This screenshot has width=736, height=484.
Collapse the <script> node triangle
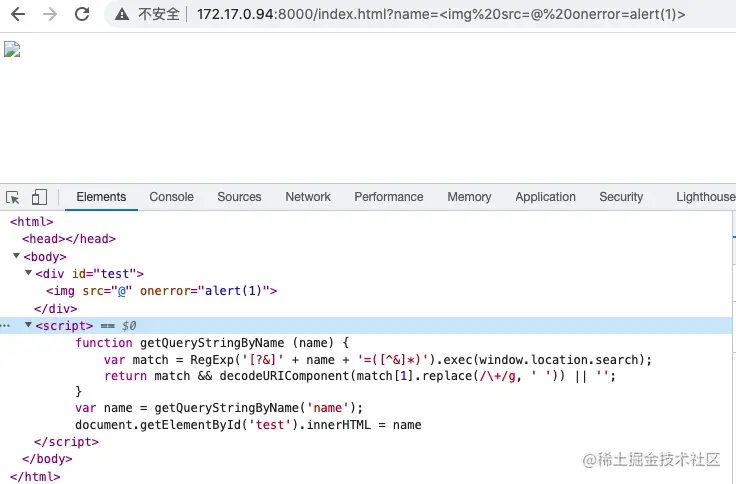tap(28, 325)
